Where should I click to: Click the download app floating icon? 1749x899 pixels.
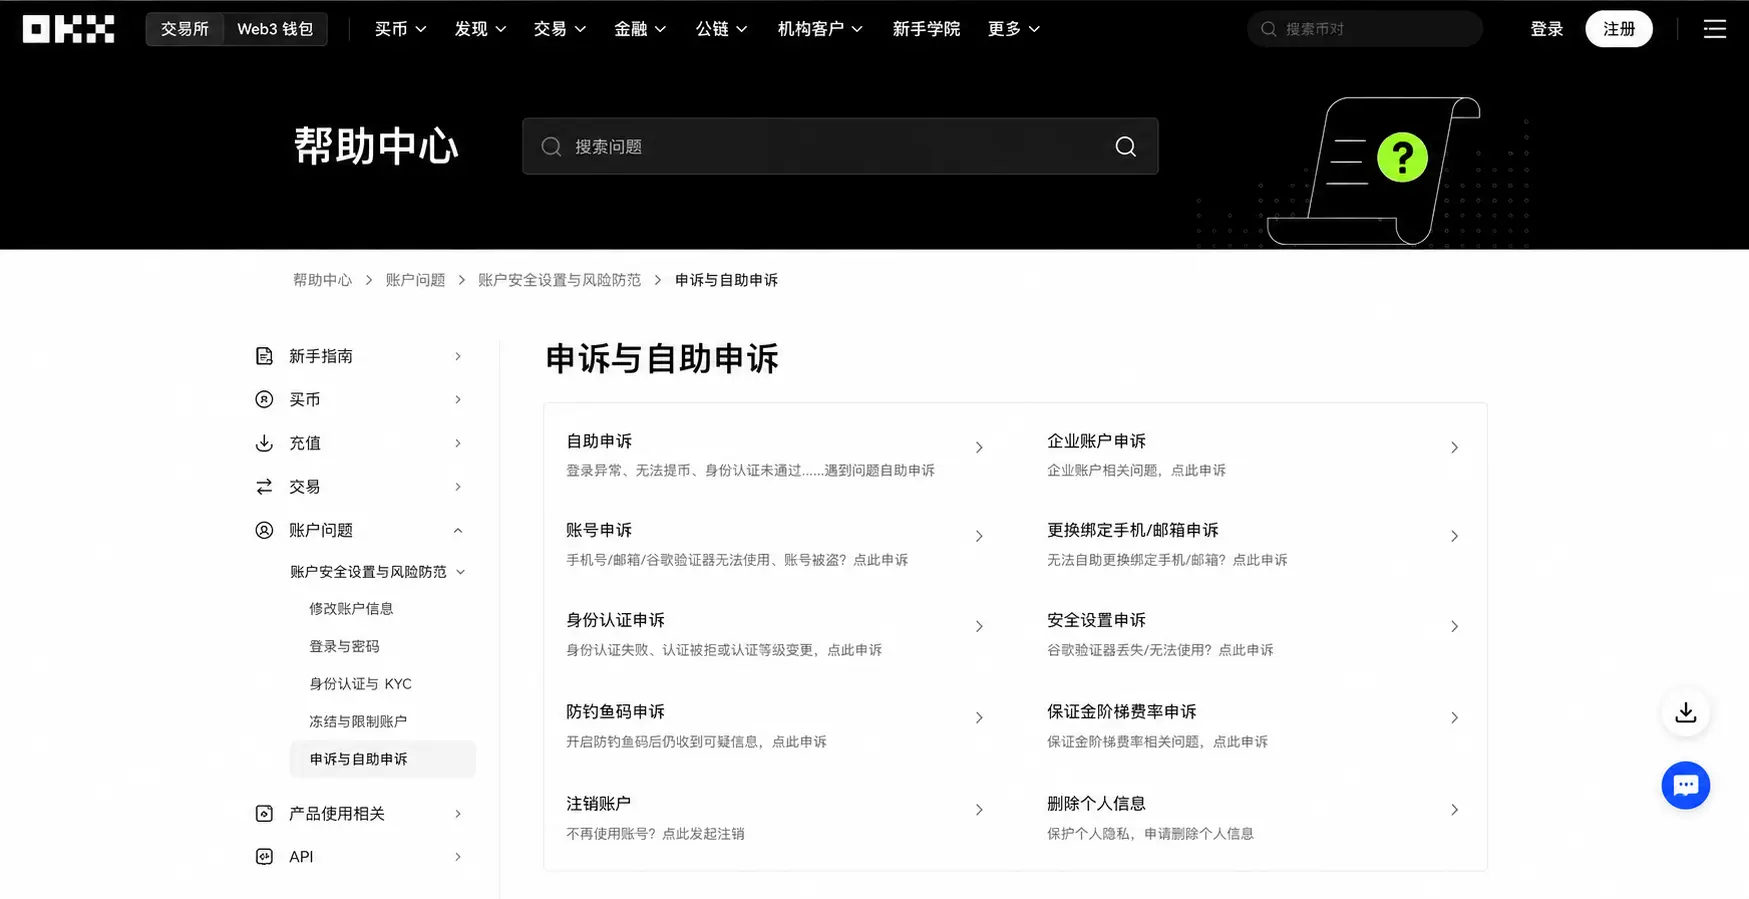pyautogui.click(x=1685, y=713)
